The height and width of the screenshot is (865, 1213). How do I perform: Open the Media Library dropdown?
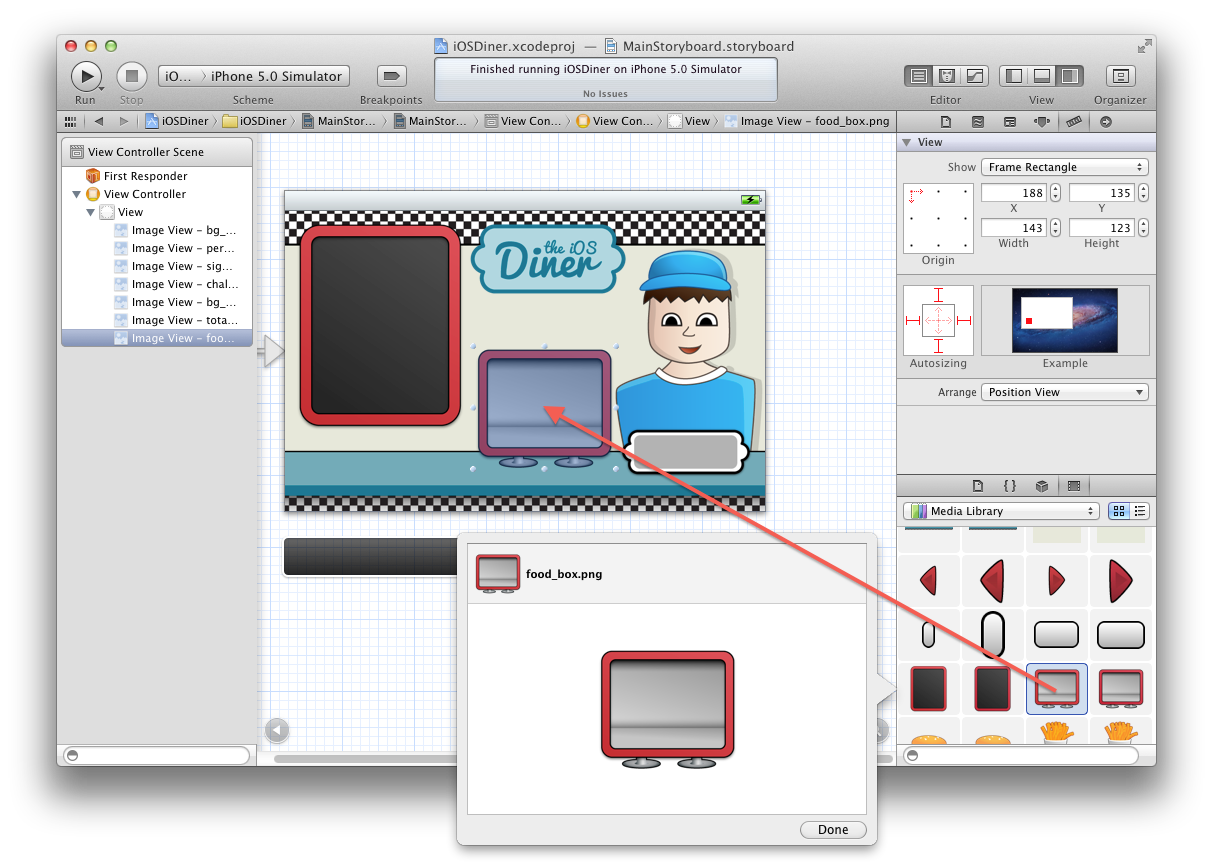point(1001,511)
